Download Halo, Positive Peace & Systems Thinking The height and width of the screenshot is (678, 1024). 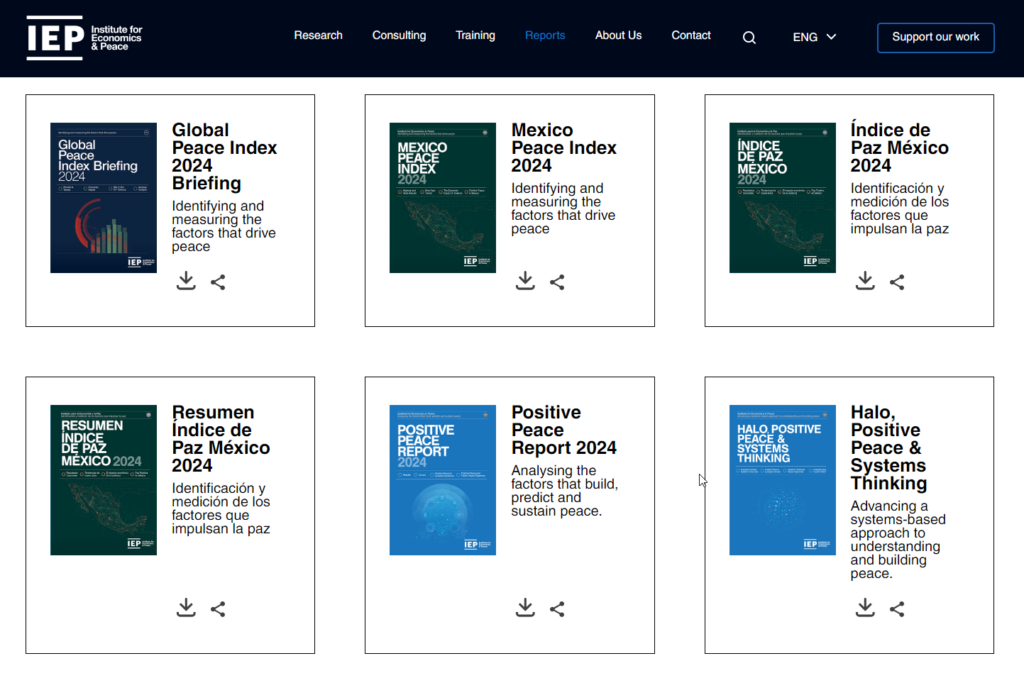(x=865, y=607)
